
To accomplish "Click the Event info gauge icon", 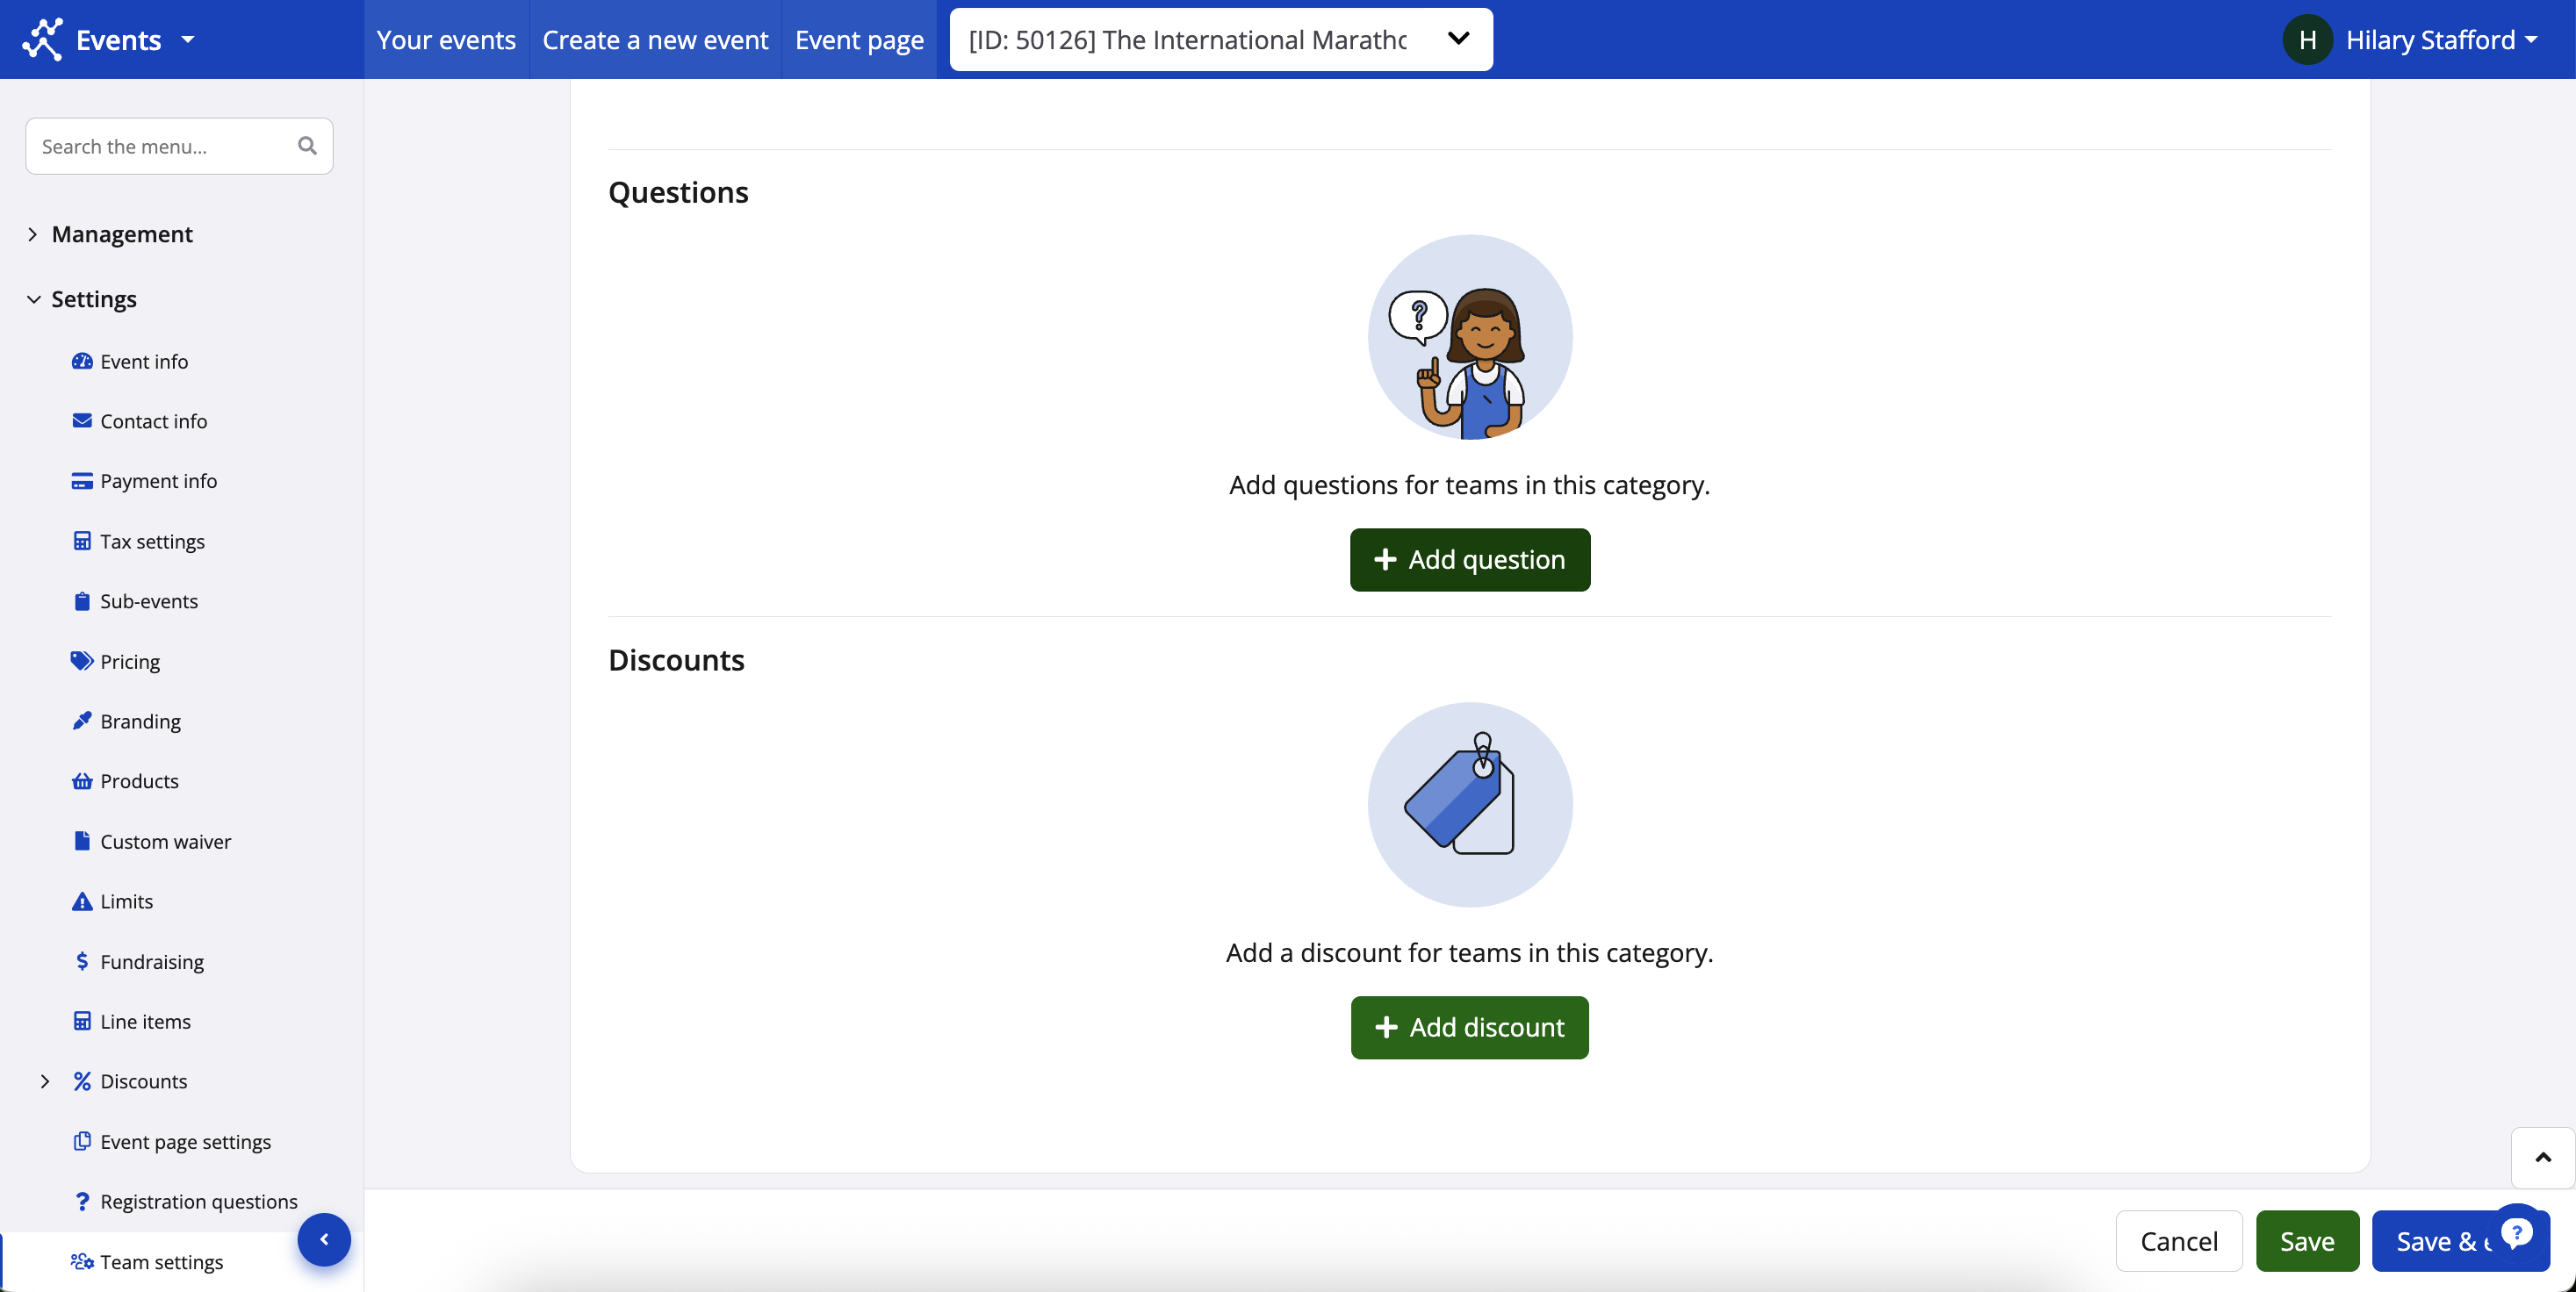I will (82, 361).
